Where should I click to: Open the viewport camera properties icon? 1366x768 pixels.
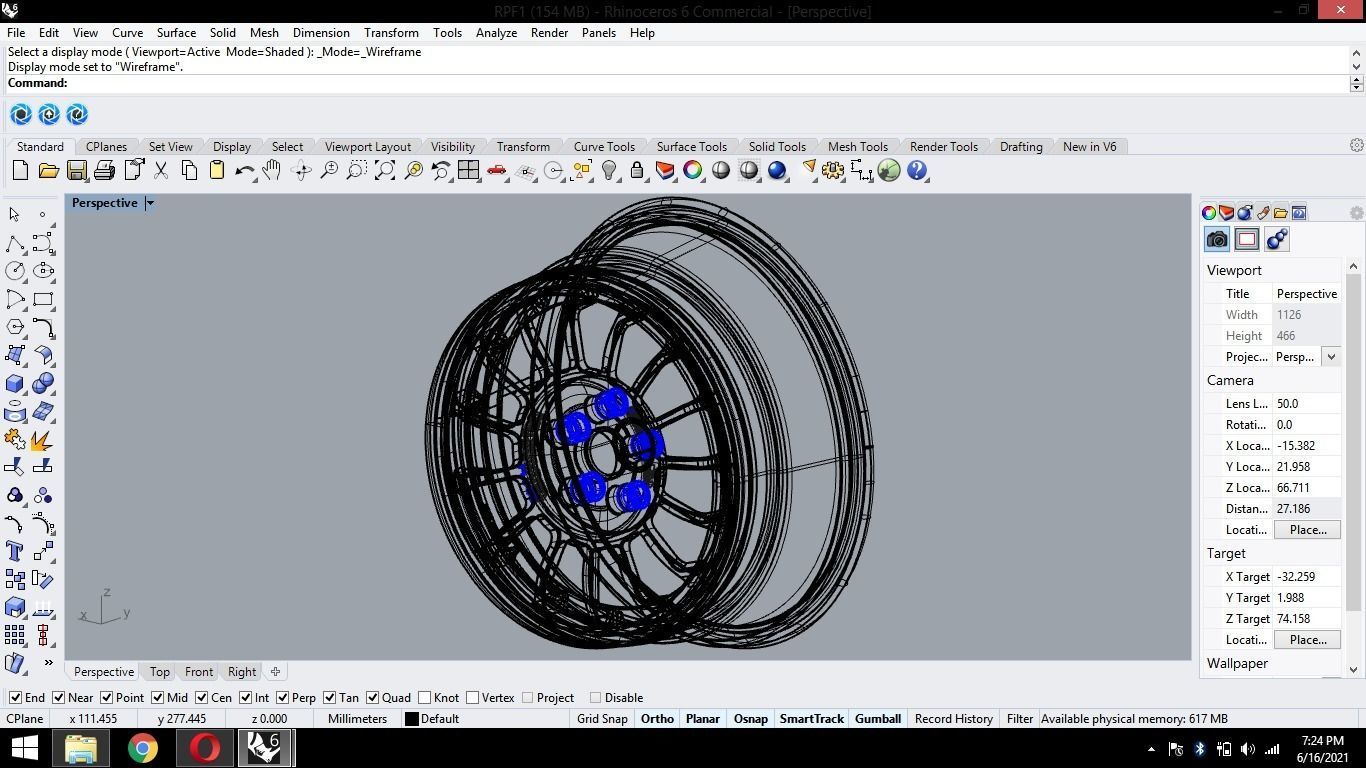coord(1217,239)
